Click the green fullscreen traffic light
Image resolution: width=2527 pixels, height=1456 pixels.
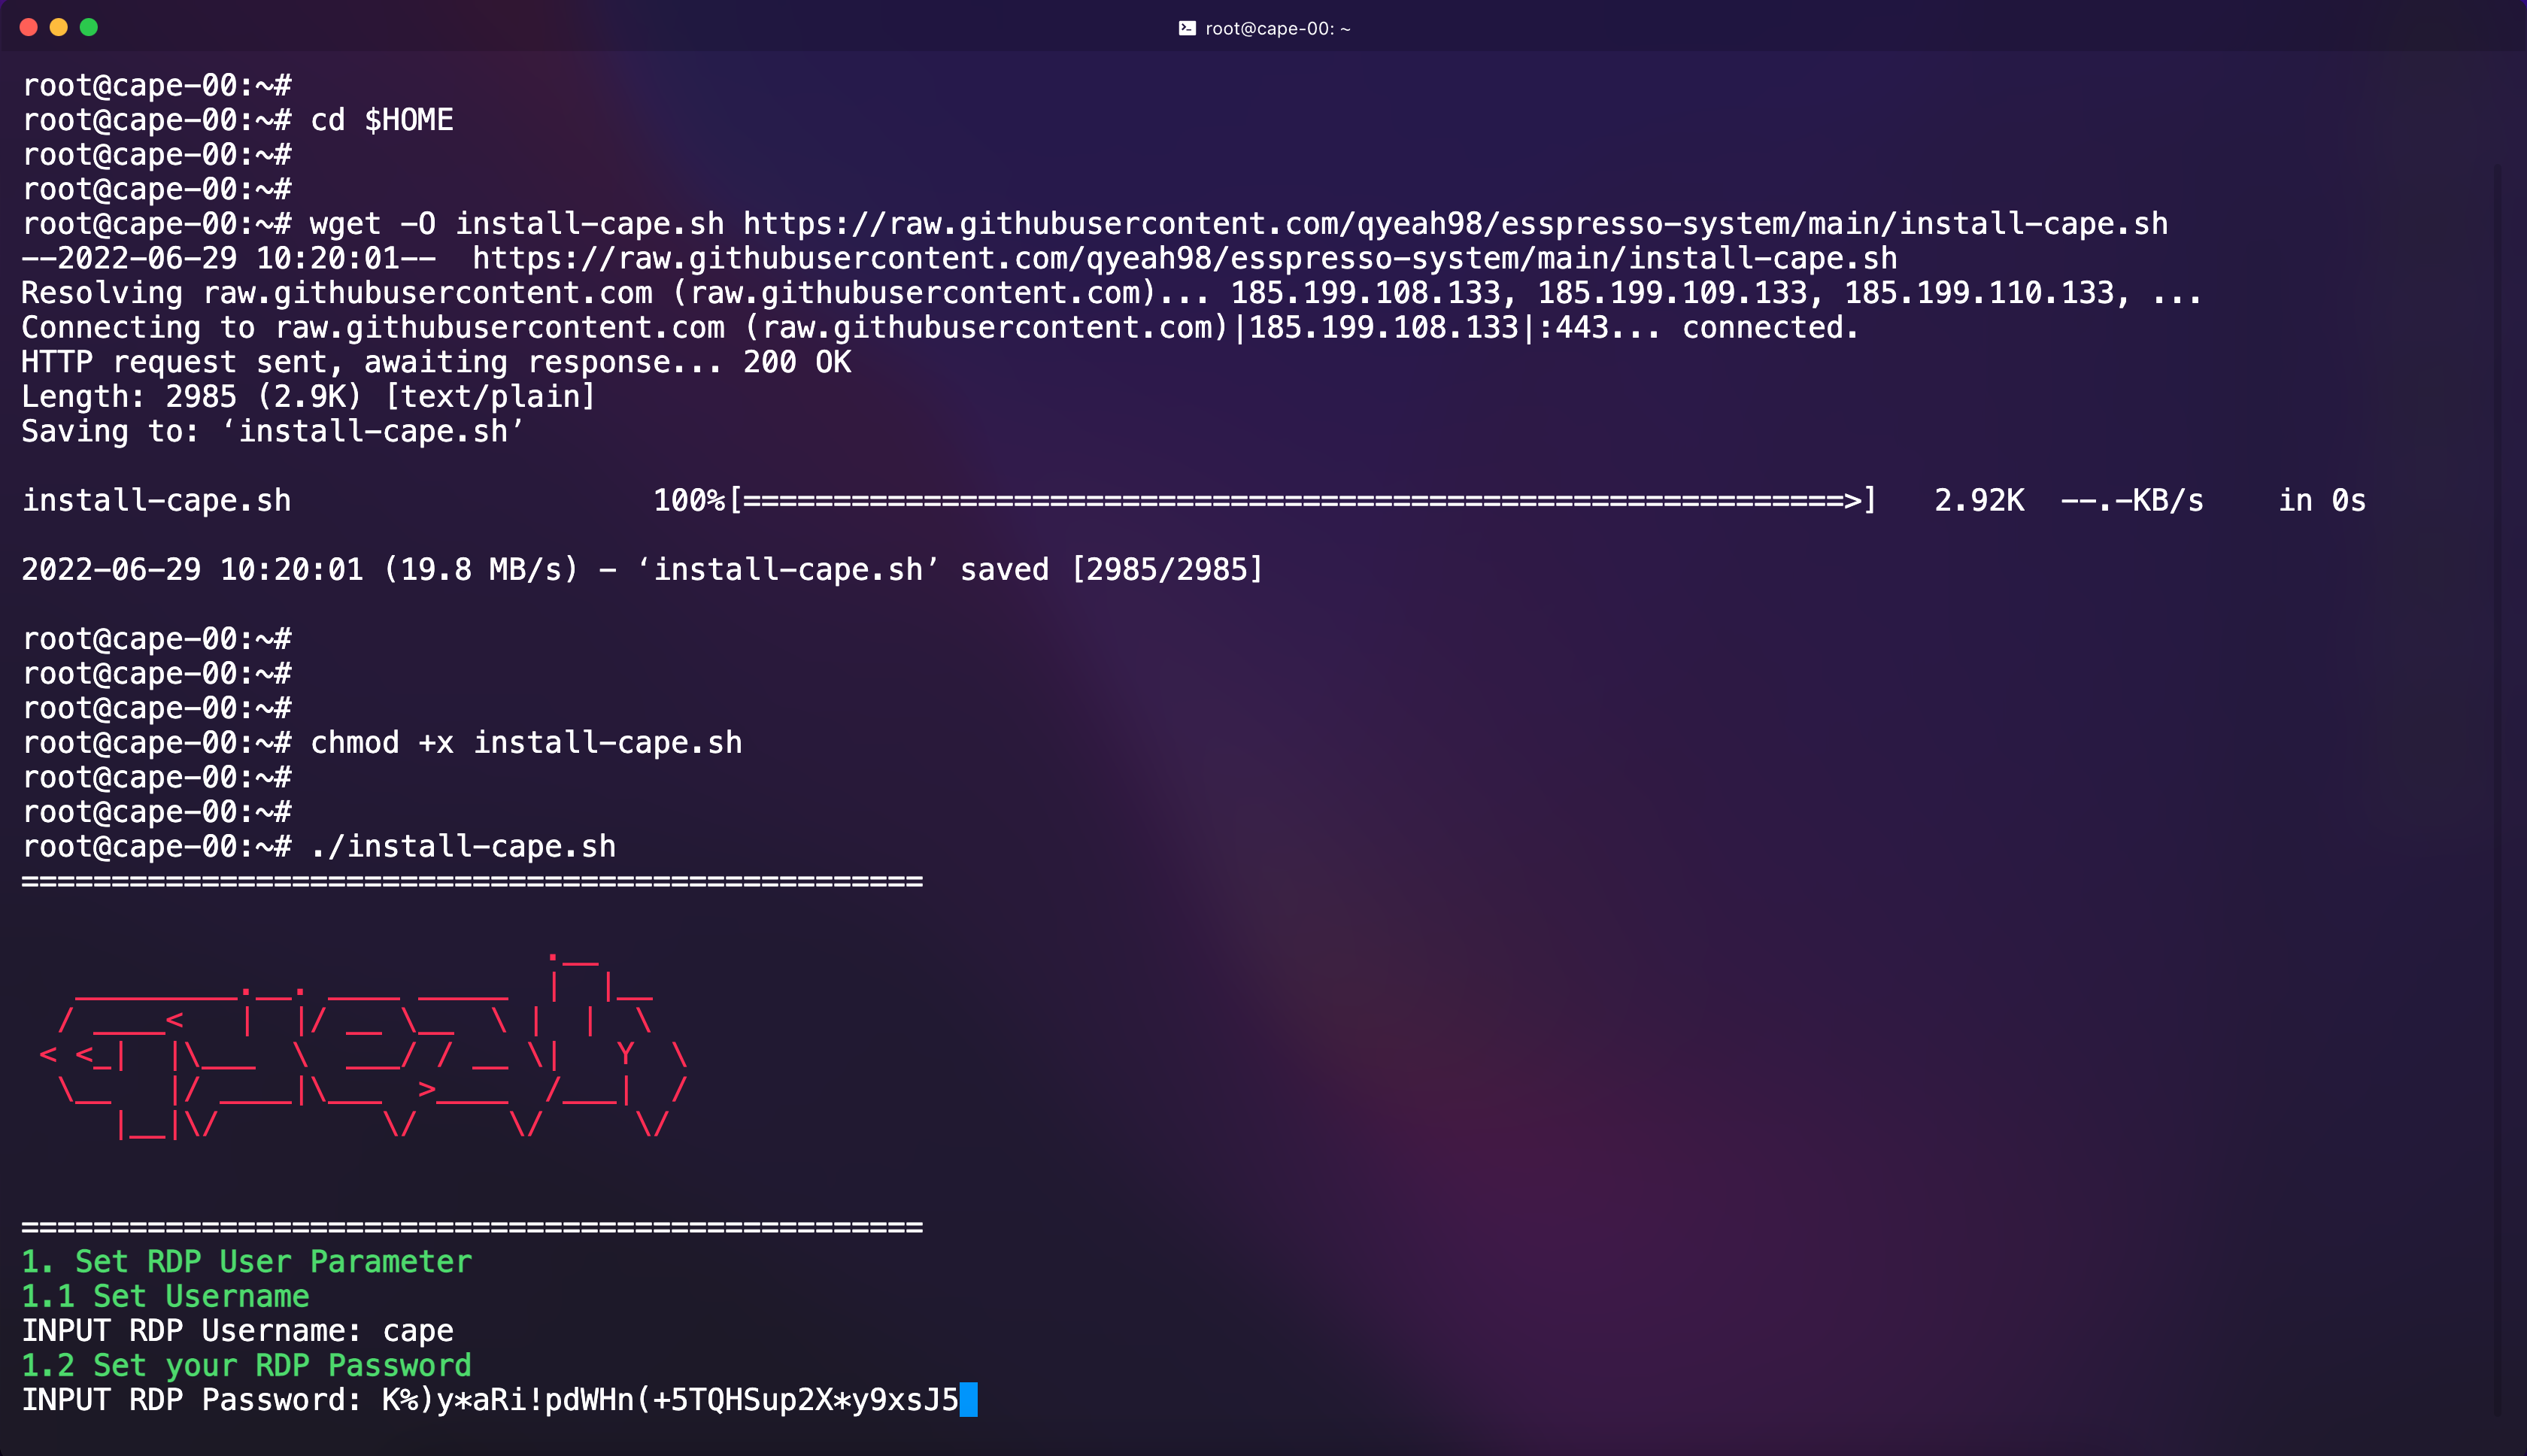tap(91, 27)
